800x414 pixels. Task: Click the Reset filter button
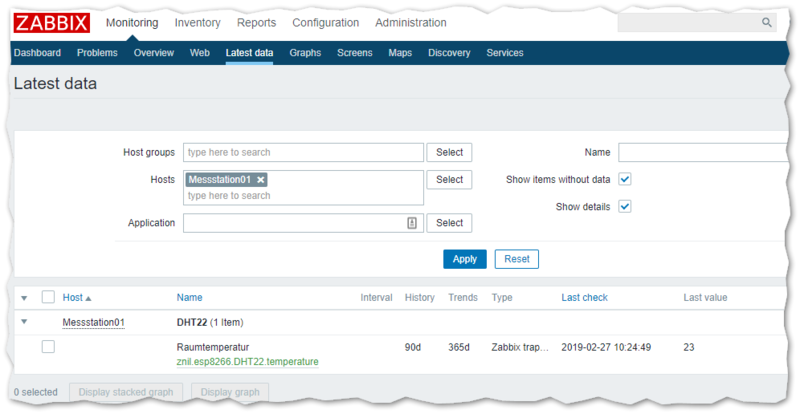(x=516, y=259)
